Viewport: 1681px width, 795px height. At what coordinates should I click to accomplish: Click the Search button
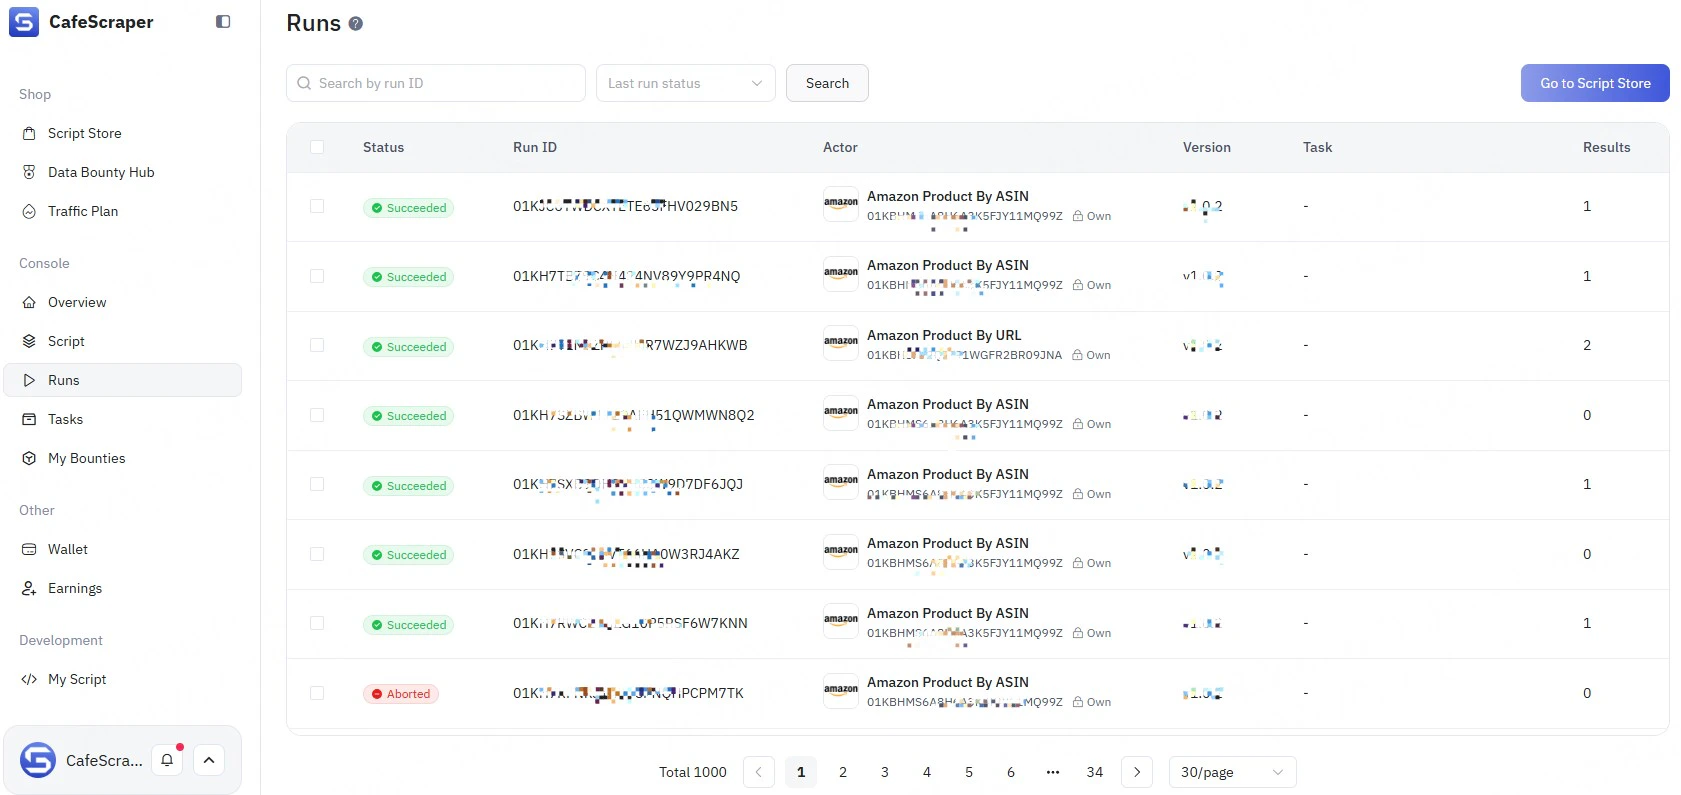click(x=827, y=83)
